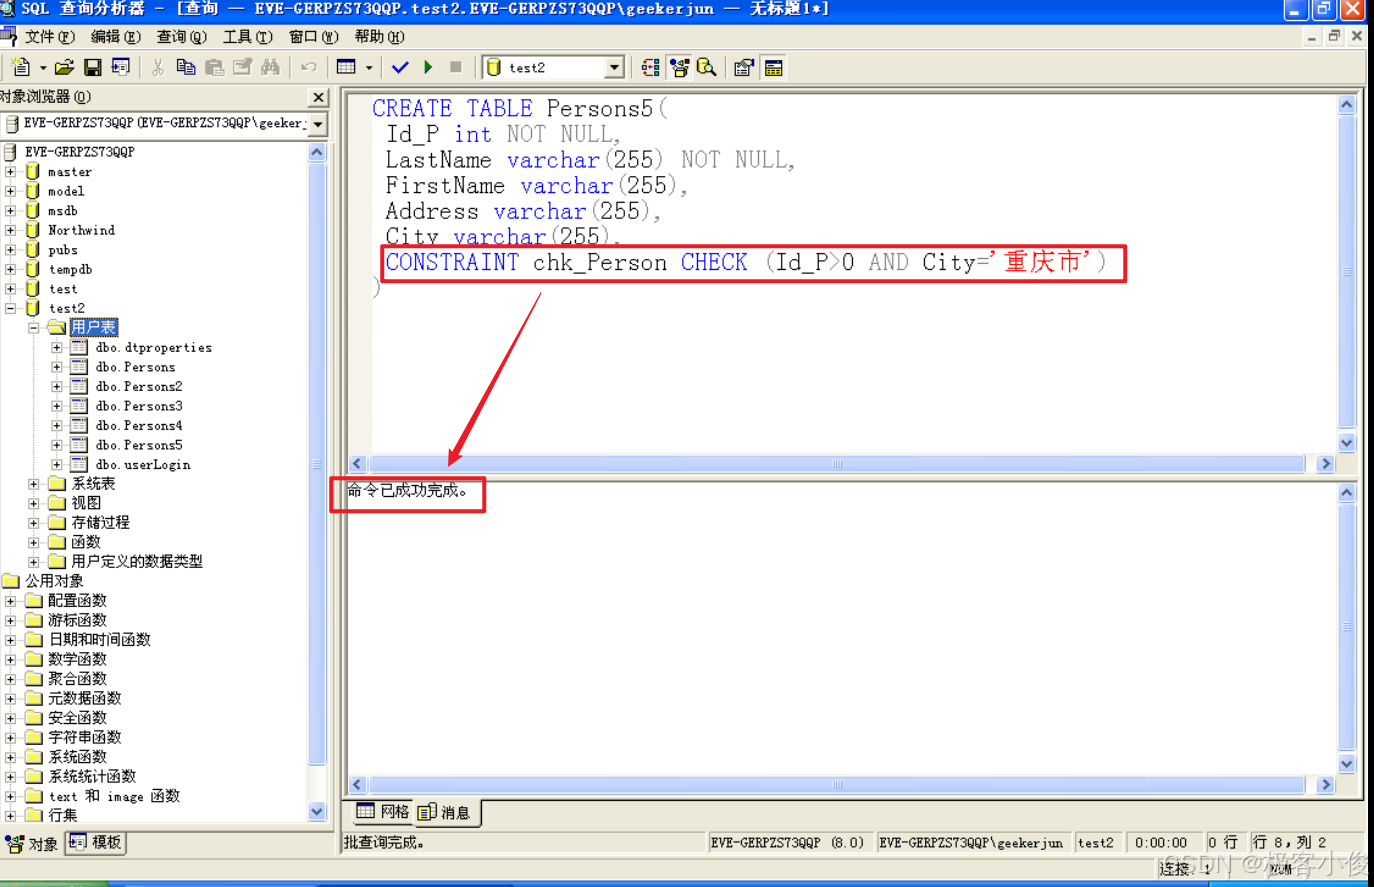Click the Undo arrow icon
Viewport: 1374px width, 887px height.
309,67
